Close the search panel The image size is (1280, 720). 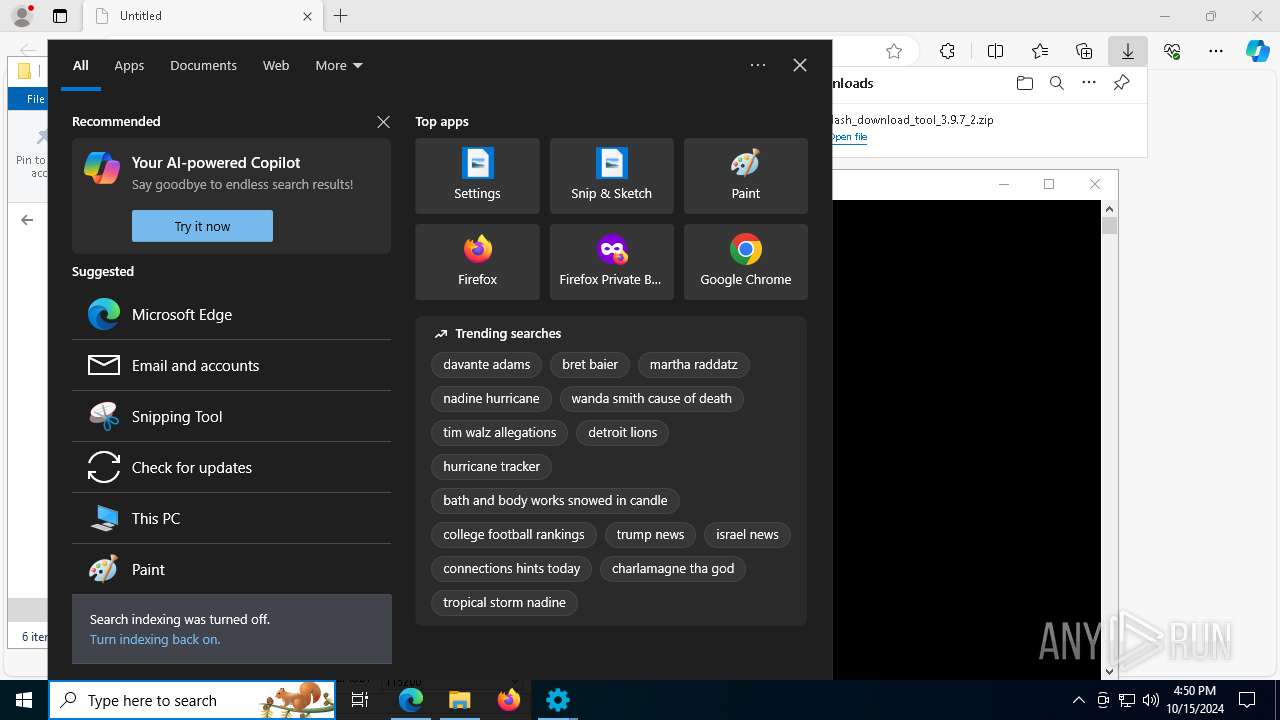800,65
